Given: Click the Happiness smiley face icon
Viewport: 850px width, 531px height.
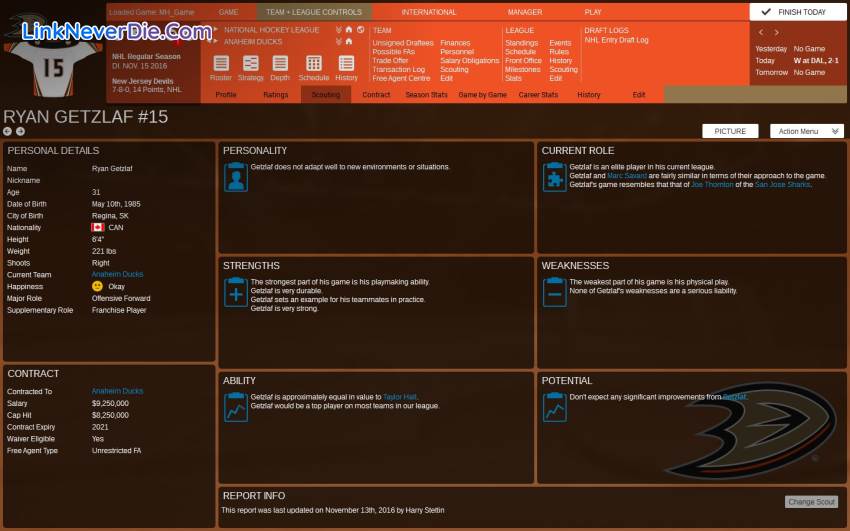Looking at the screenshot, I should click(x=97, y=286).
